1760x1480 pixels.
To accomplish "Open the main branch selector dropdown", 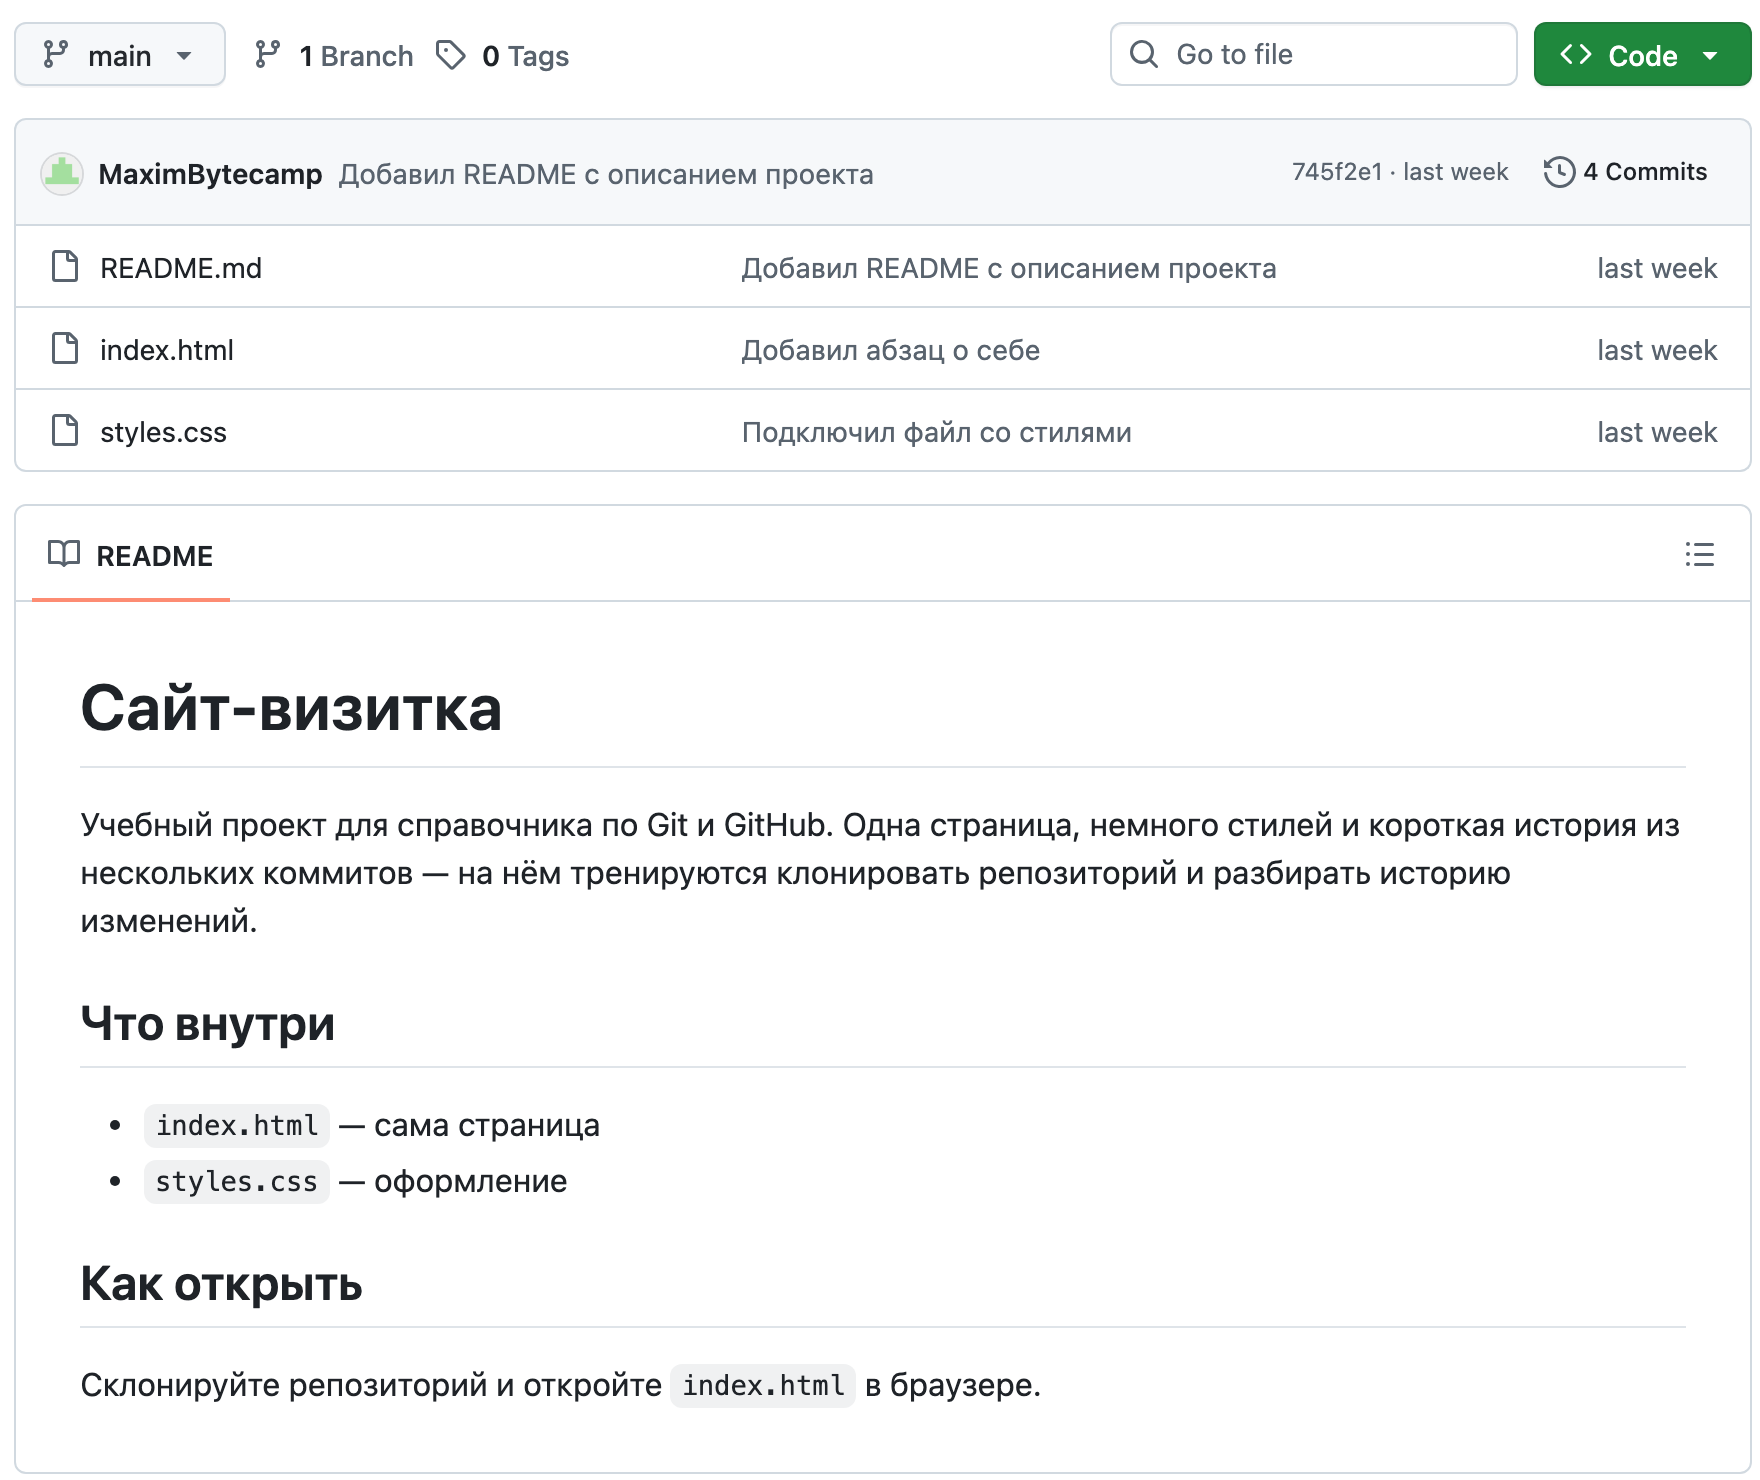I will pos(120,55).
